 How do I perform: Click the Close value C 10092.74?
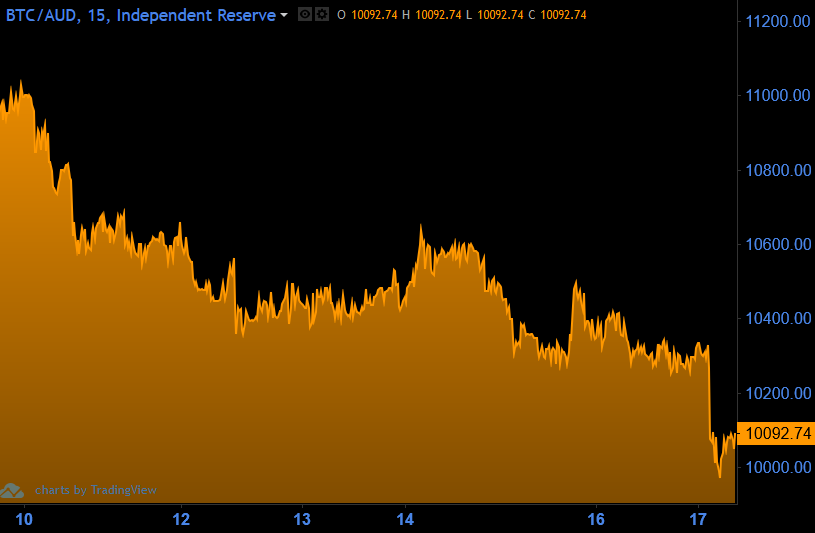557,15
